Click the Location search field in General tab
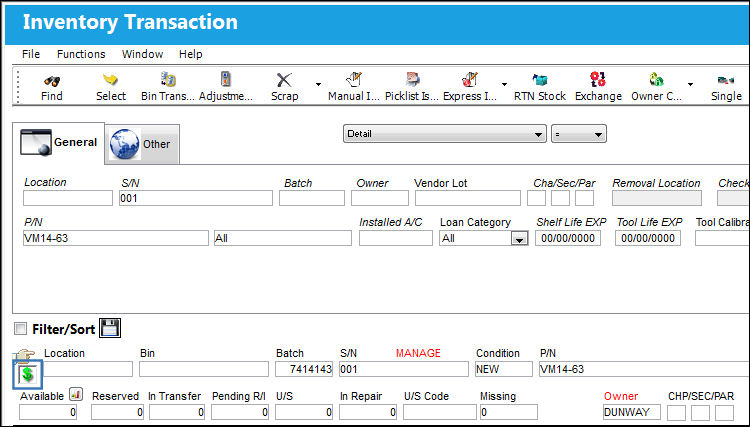Screen dimensions: 750x427 68,198
